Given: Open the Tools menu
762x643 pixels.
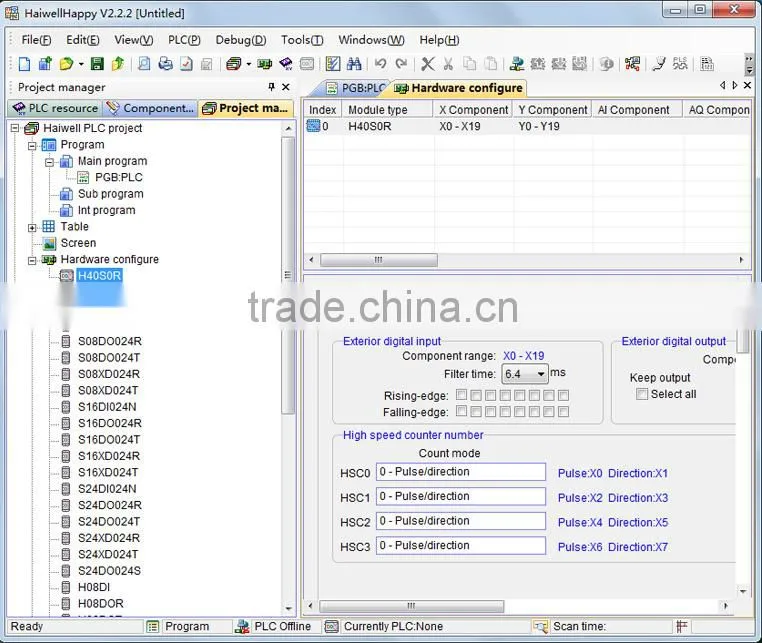Looking at the screenshot, I should 302,40.
